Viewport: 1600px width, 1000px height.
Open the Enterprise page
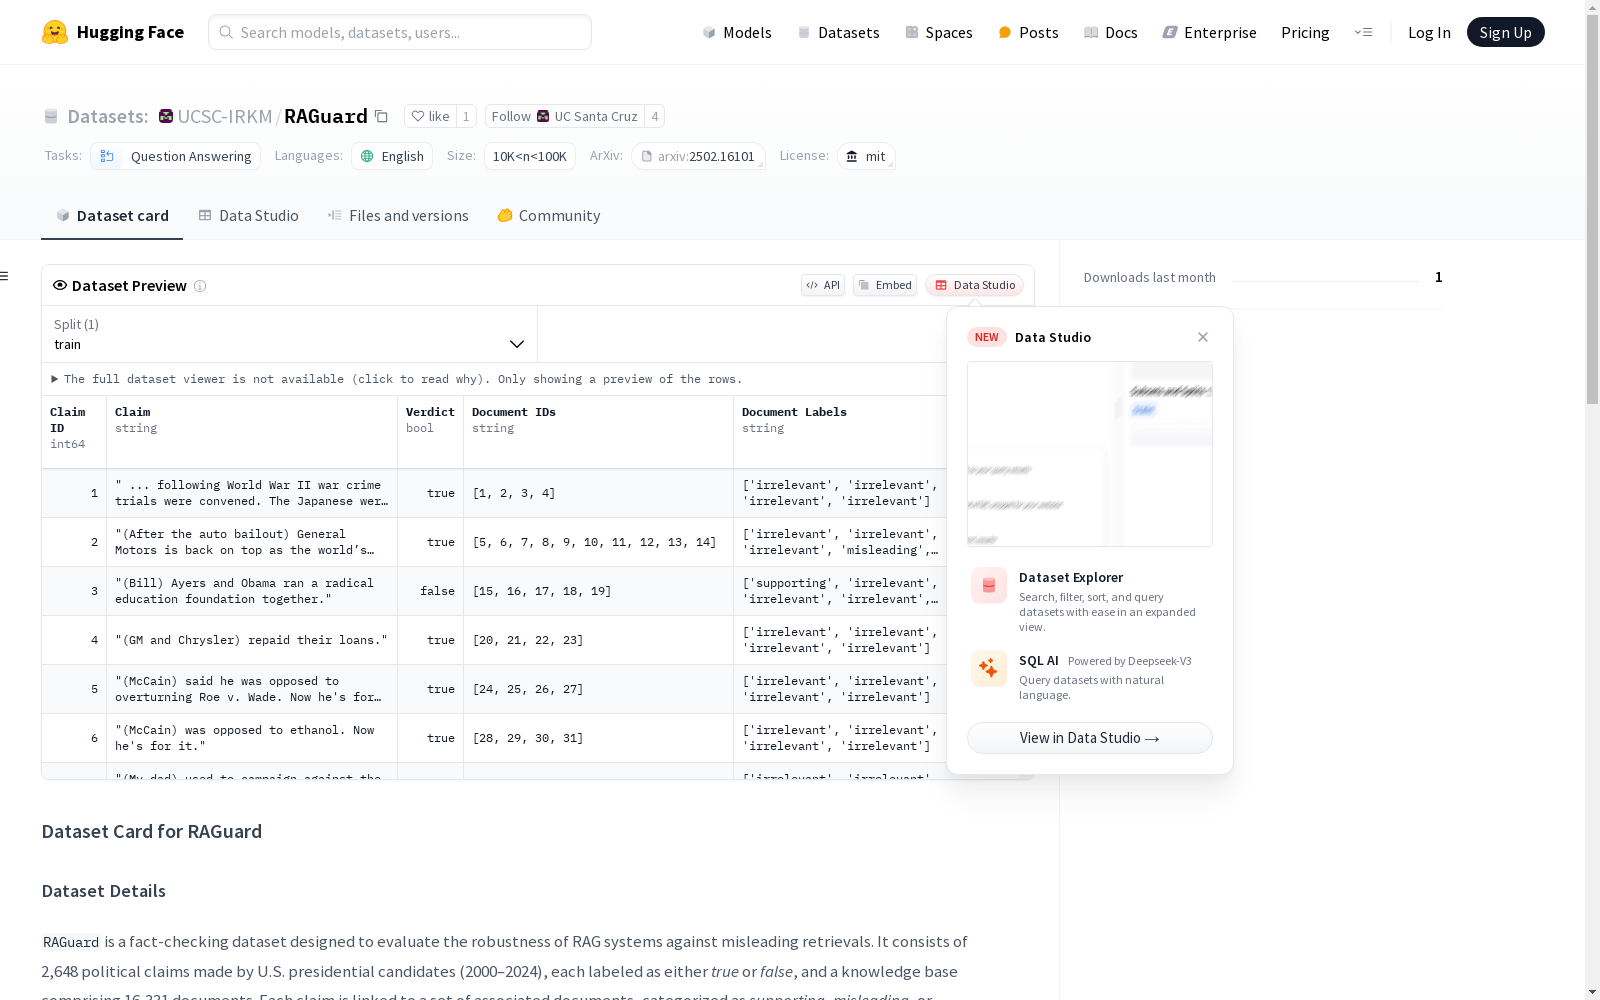pyautogui.click(x=1210, y=32)
